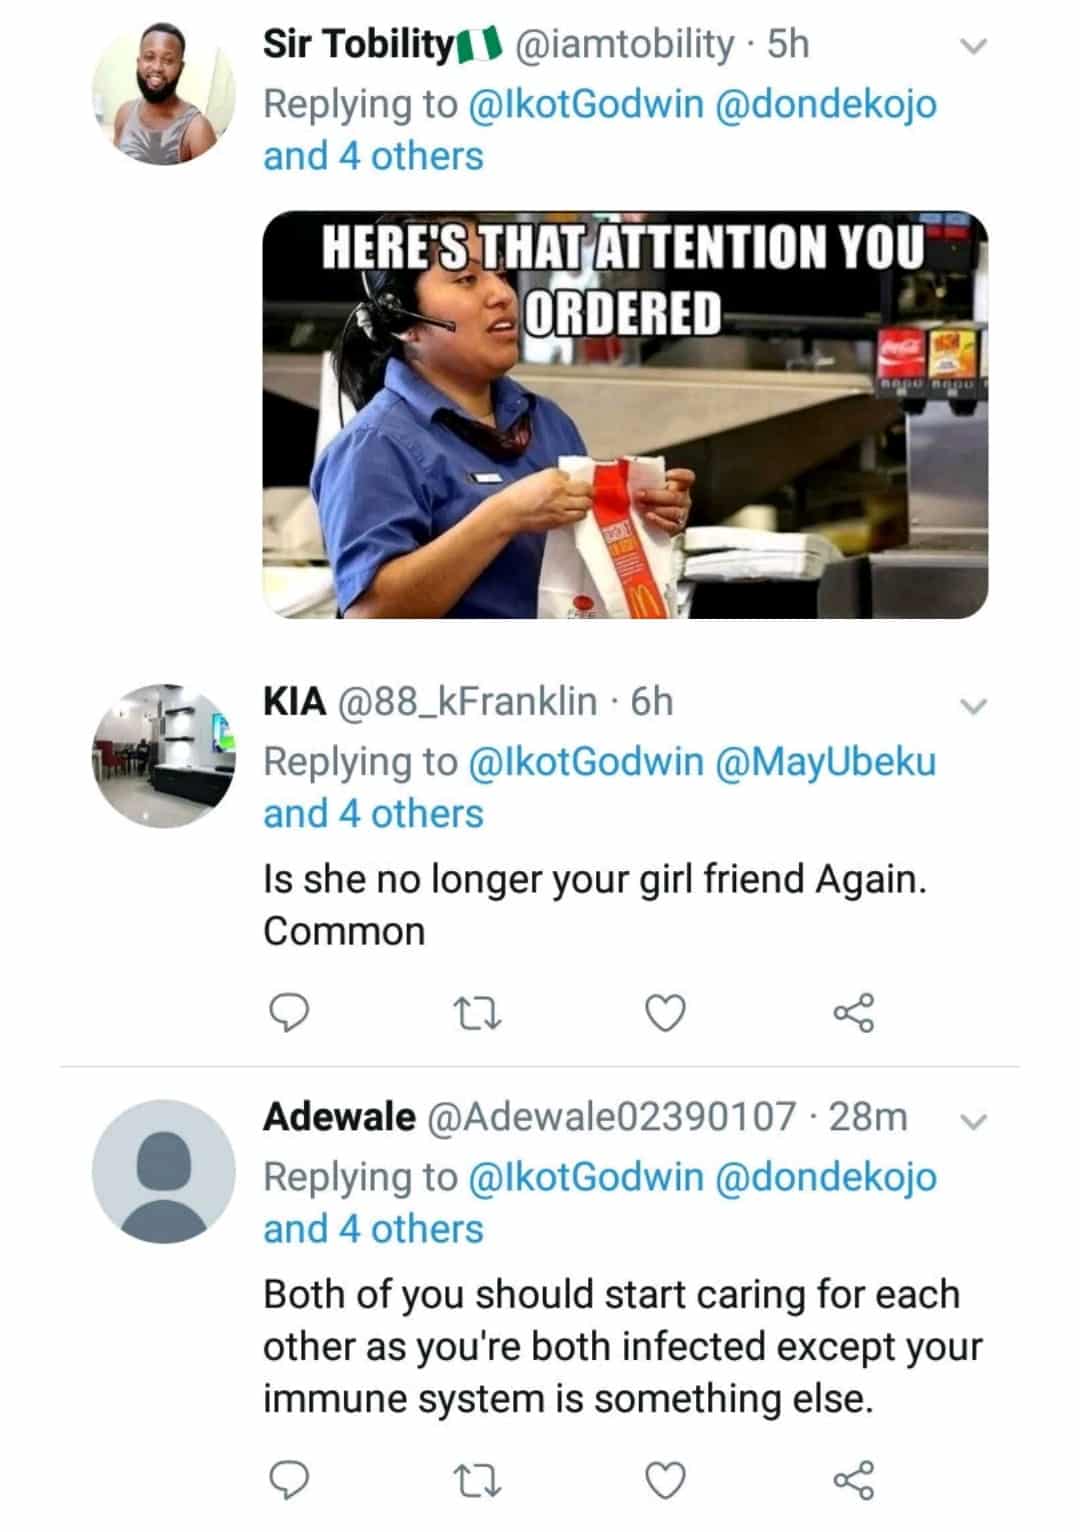Show "and 4 others" under KIA's reply

click(x=373, y=814)
